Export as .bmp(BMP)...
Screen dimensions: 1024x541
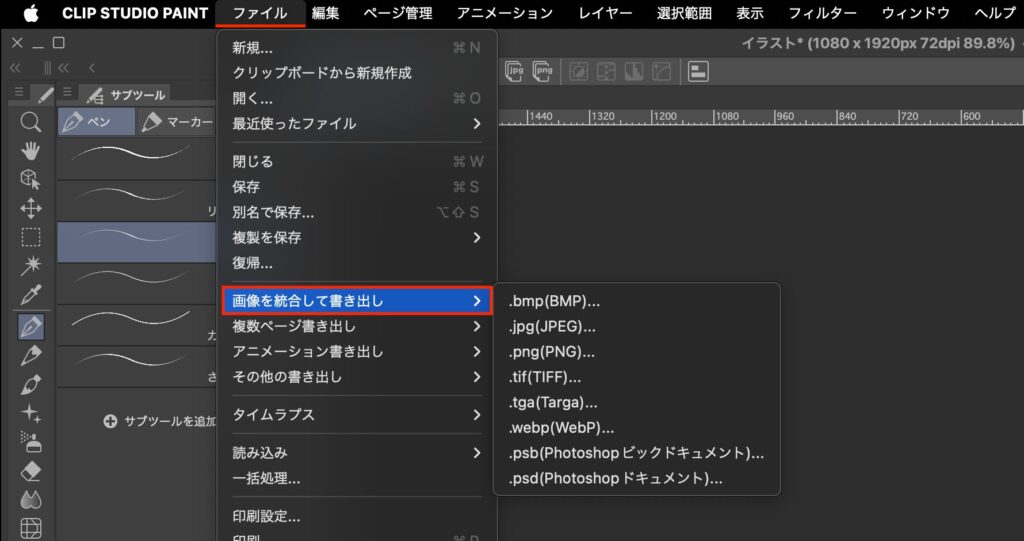point(637,301)
